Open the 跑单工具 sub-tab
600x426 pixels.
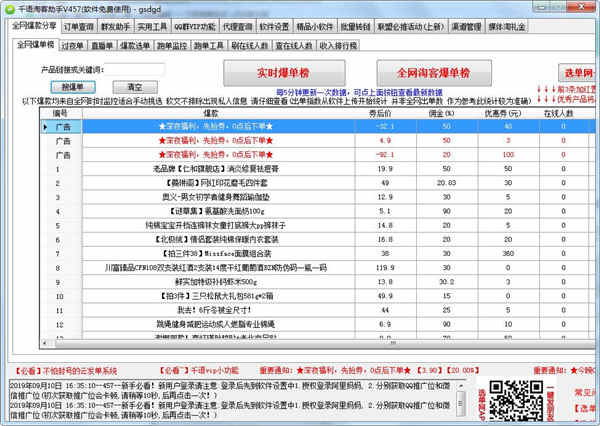click(209, 46)
